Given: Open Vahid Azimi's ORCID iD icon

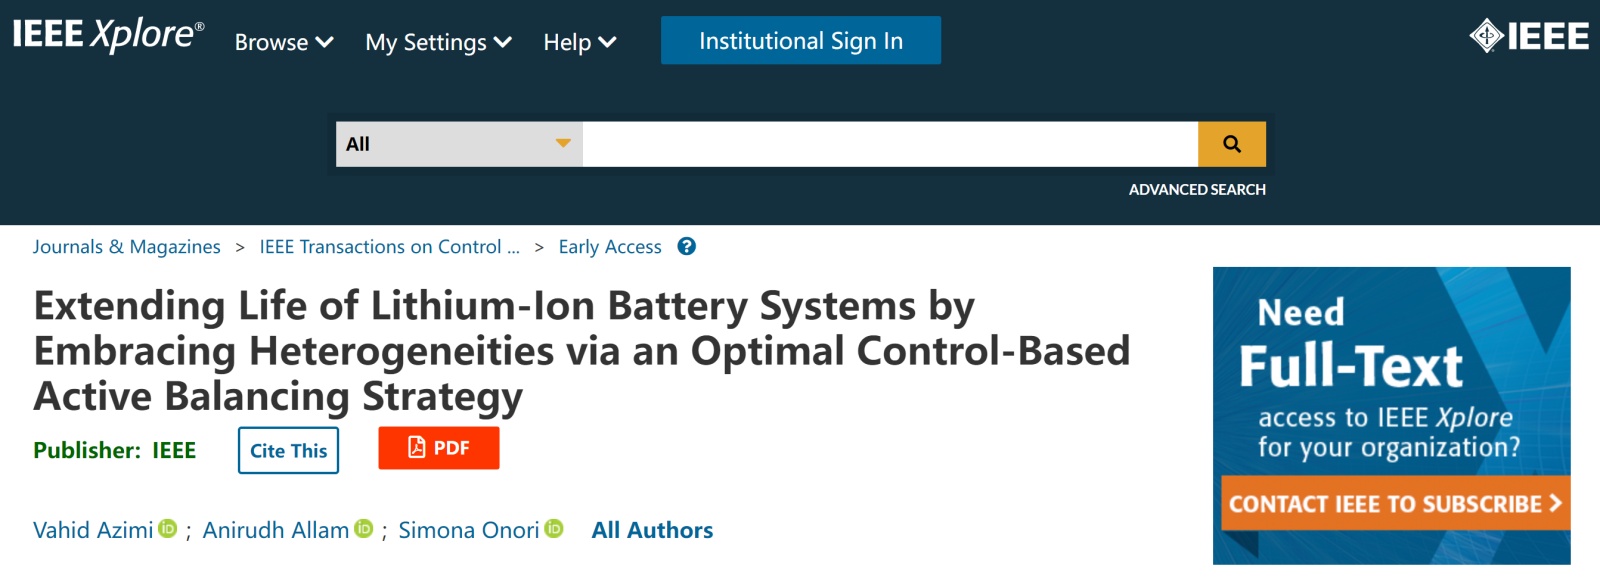Looking at the screenshot, I should coord(168,528).
